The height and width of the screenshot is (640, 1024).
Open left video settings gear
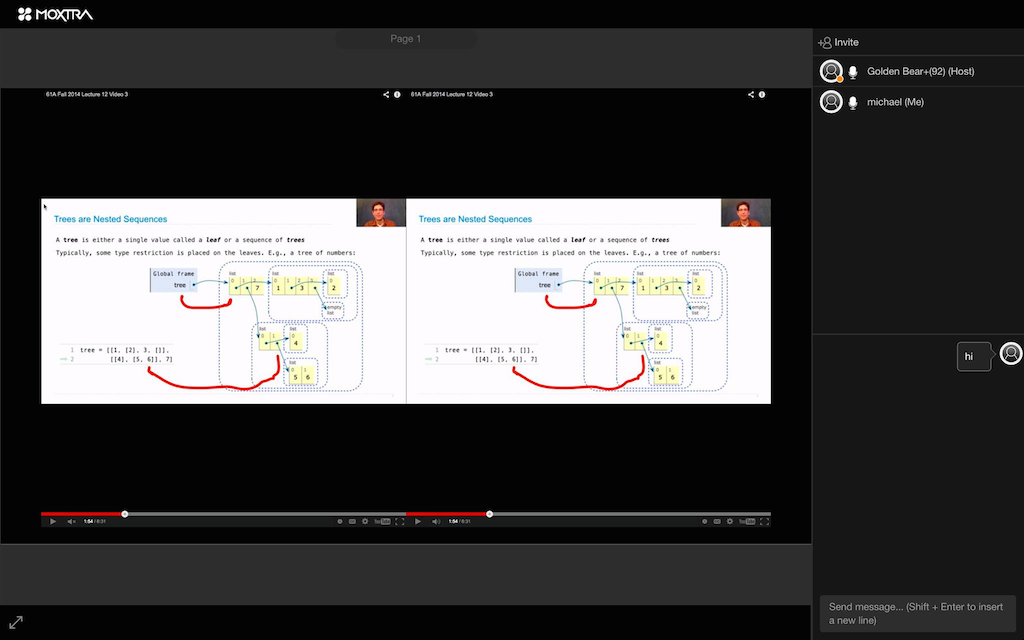[x=365, y=521]
